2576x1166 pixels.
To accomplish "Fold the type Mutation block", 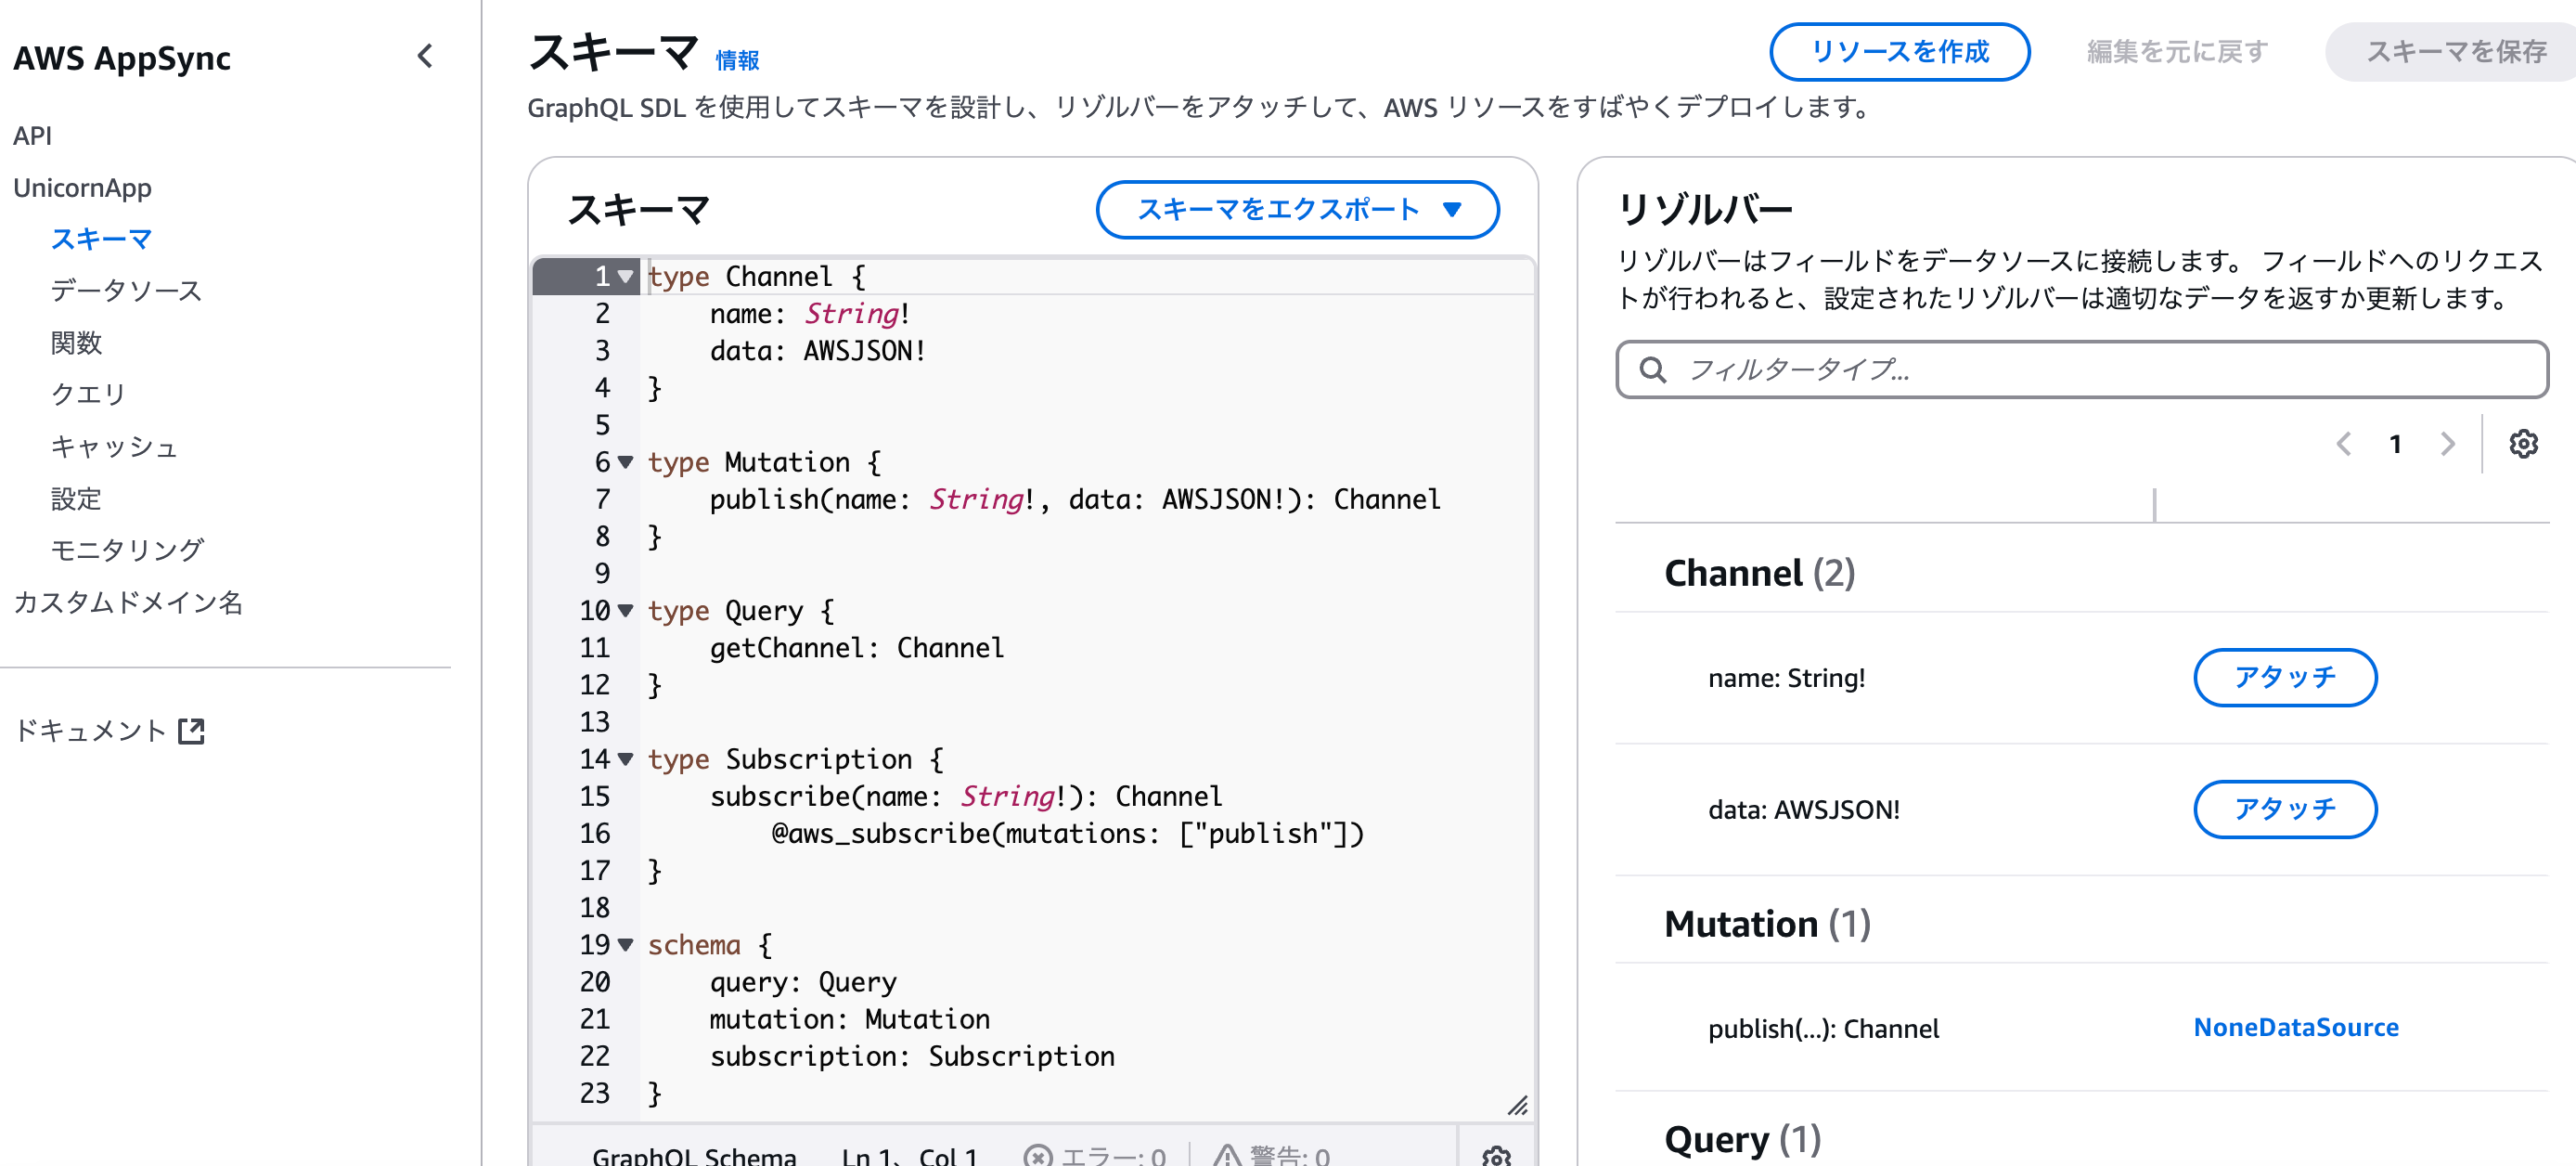I will (x=626, y=462).
